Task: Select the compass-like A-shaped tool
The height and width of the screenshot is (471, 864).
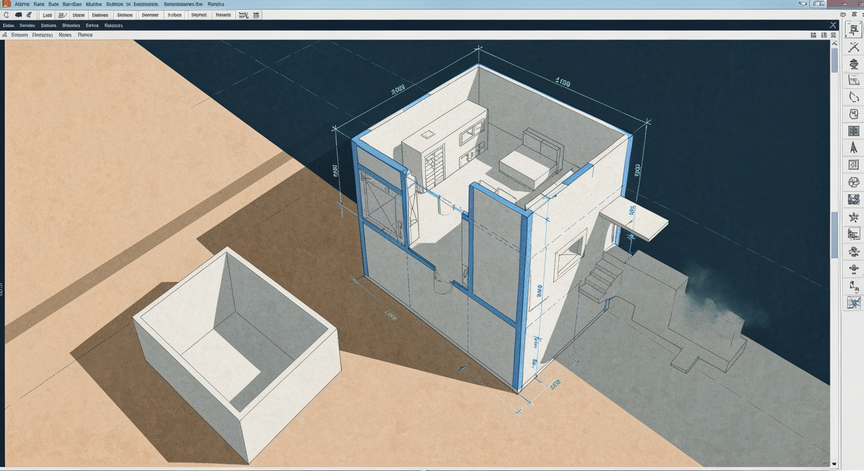Action: pyautogui.click(x=854, y=148)
